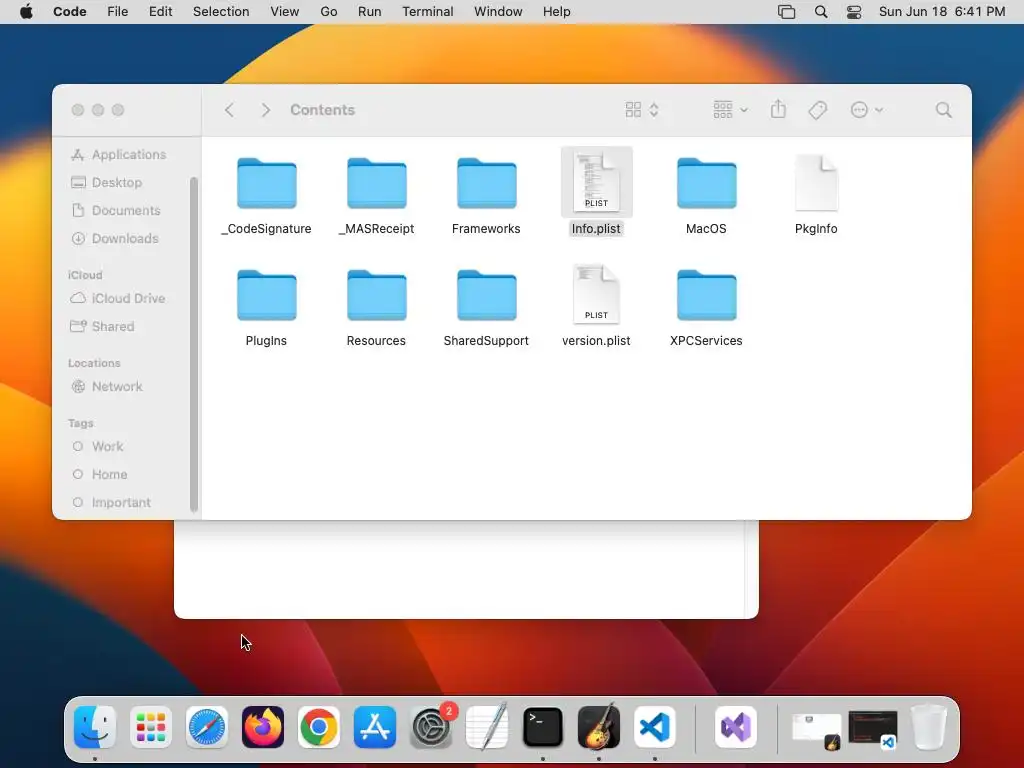Screen dimensions: 1024x768
Task: Open Visual Studio (purple) from Dock
Action: click(736, 727)
